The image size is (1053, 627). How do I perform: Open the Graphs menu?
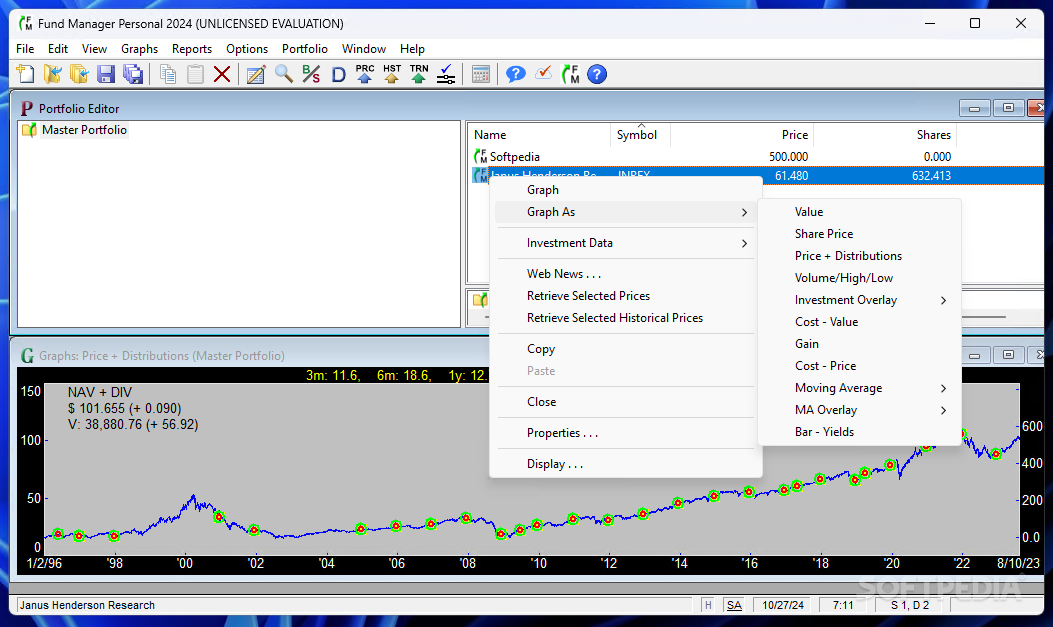140,48
